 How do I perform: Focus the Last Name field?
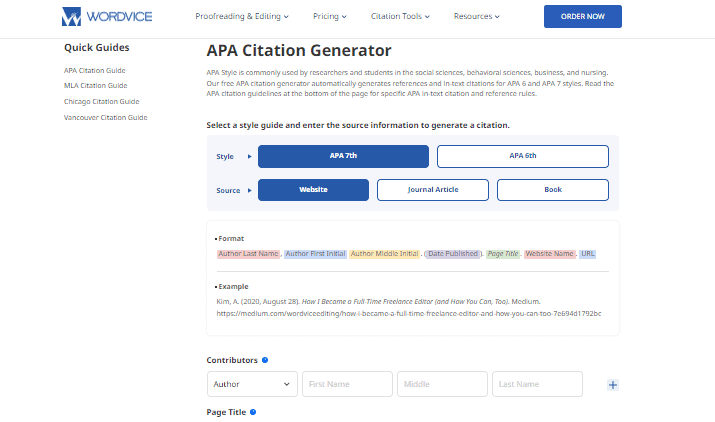[537, 384]
